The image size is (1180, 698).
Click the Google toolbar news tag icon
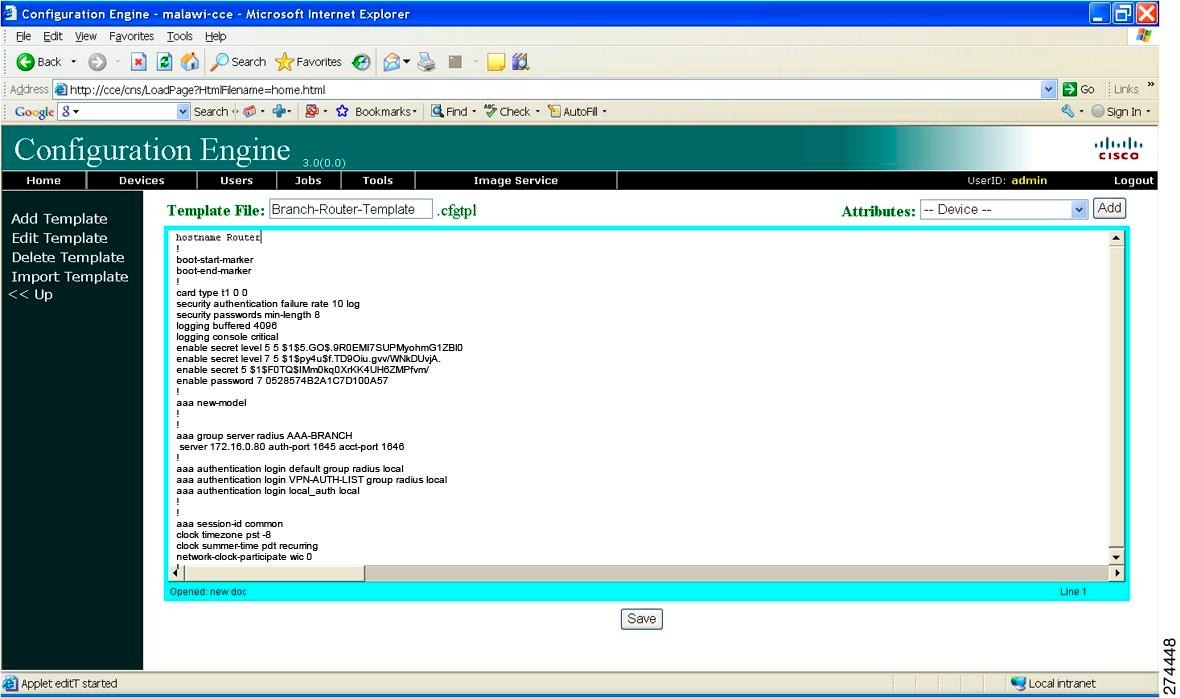click(x=249, y=111)
